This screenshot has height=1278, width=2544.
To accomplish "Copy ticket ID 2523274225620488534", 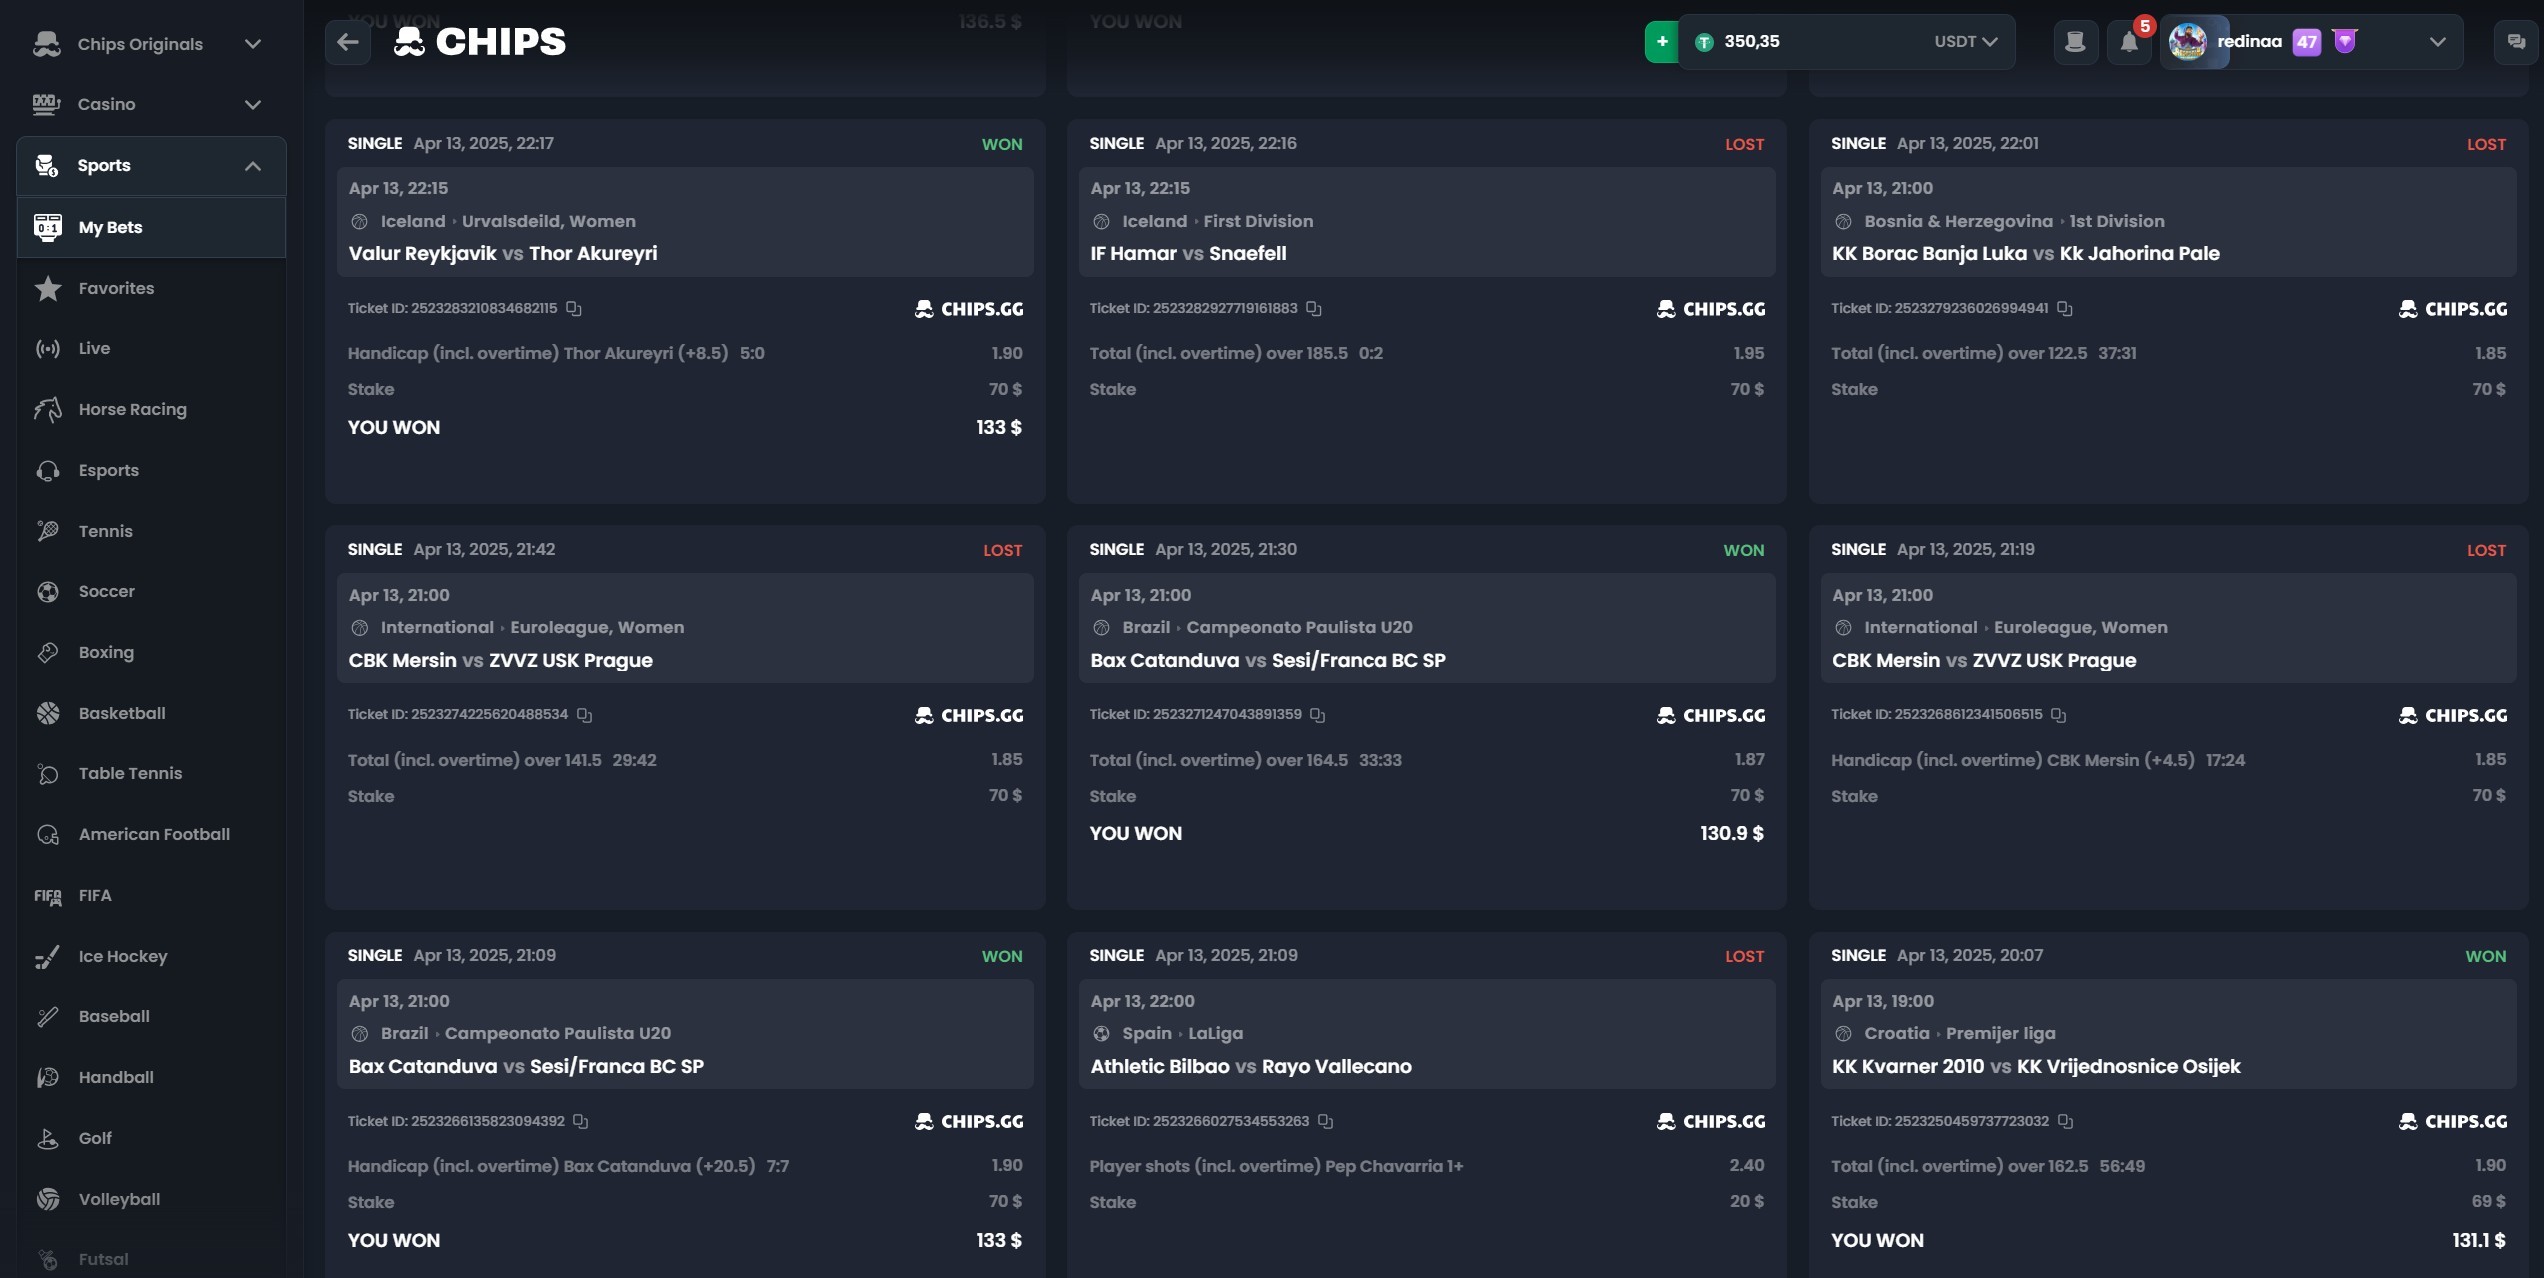I will point(584,715).
